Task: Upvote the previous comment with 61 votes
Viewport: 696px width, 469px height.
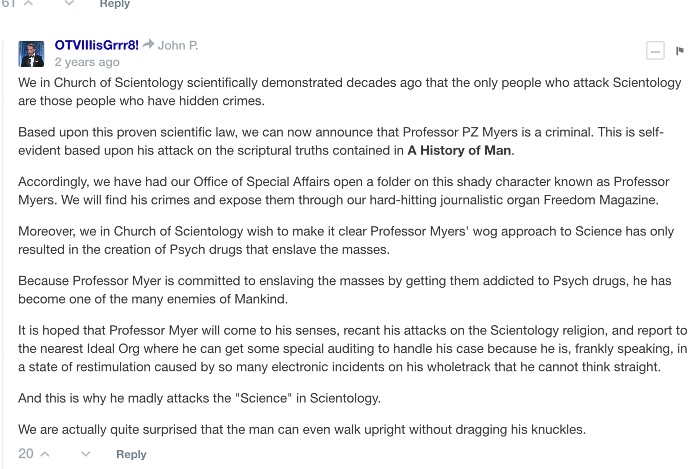Action: pyautogui.click(x=29, y=4)
